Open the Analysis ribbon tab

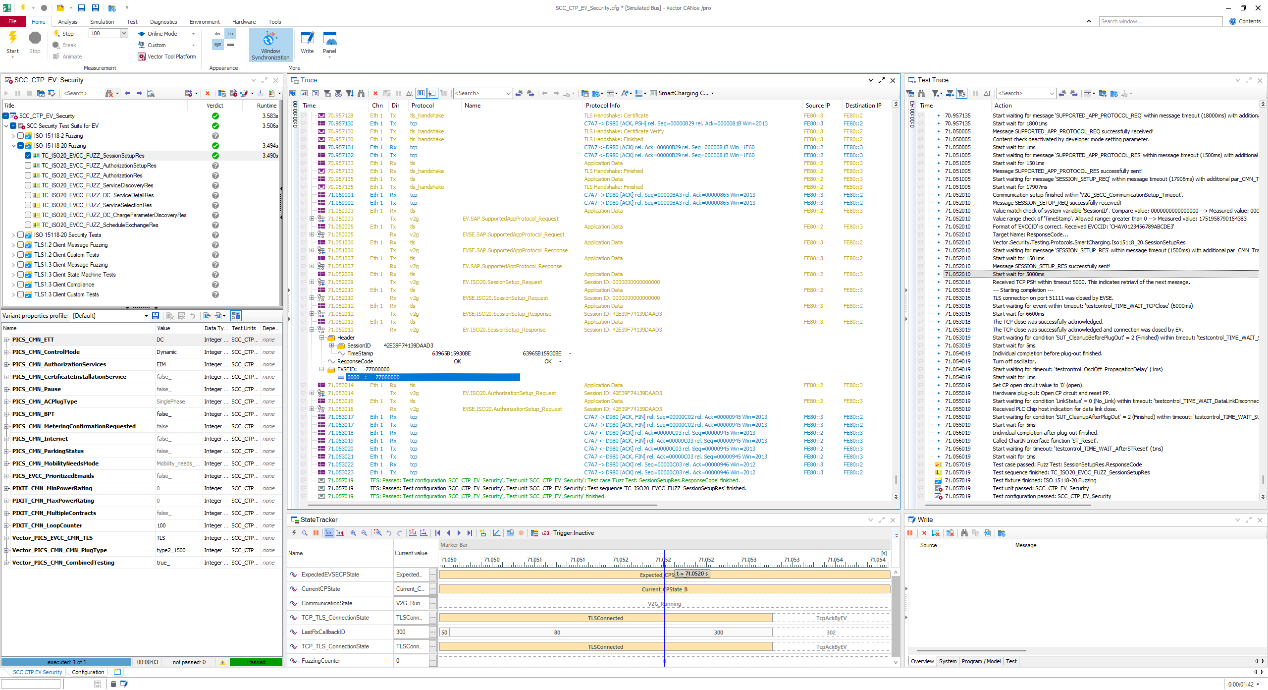coord(68,20)
